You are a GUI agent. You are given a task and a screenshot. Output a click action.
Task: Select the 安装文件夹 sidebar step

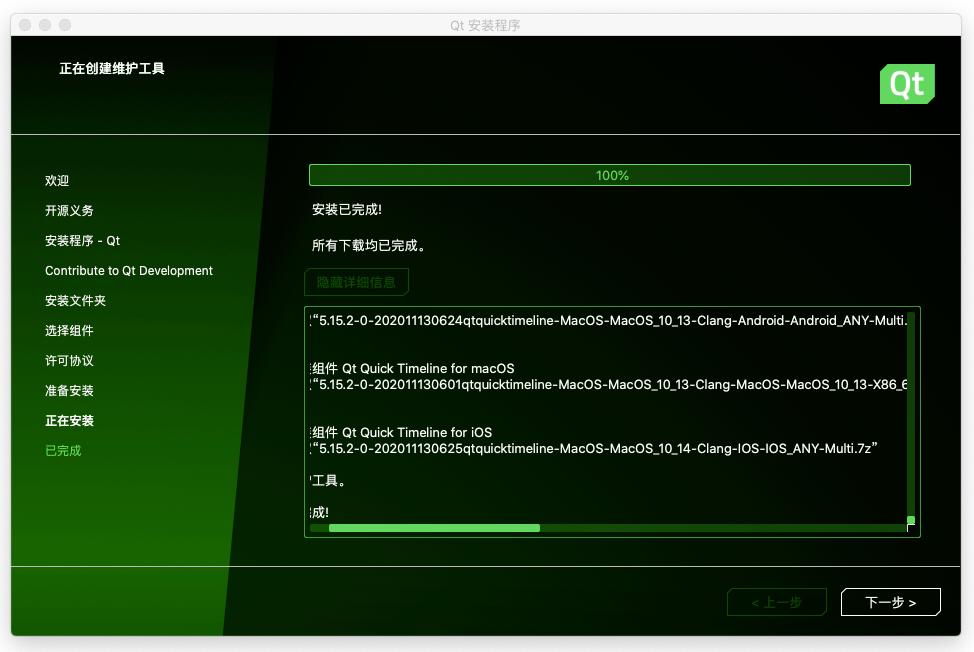(x=75, y=301)
